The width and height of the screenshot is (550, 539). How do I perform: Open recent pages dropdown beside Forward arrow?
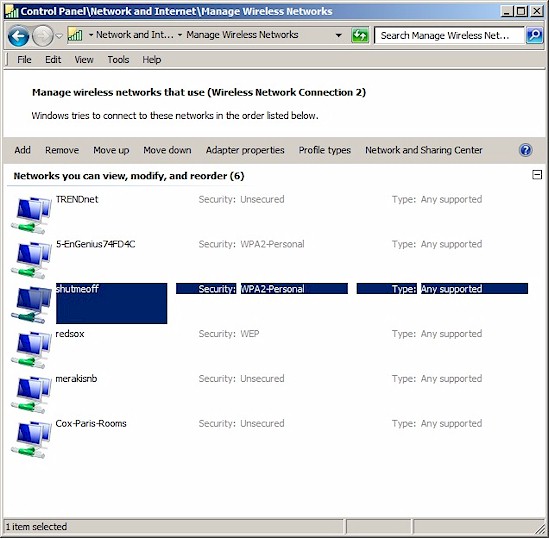click(59, 36)
